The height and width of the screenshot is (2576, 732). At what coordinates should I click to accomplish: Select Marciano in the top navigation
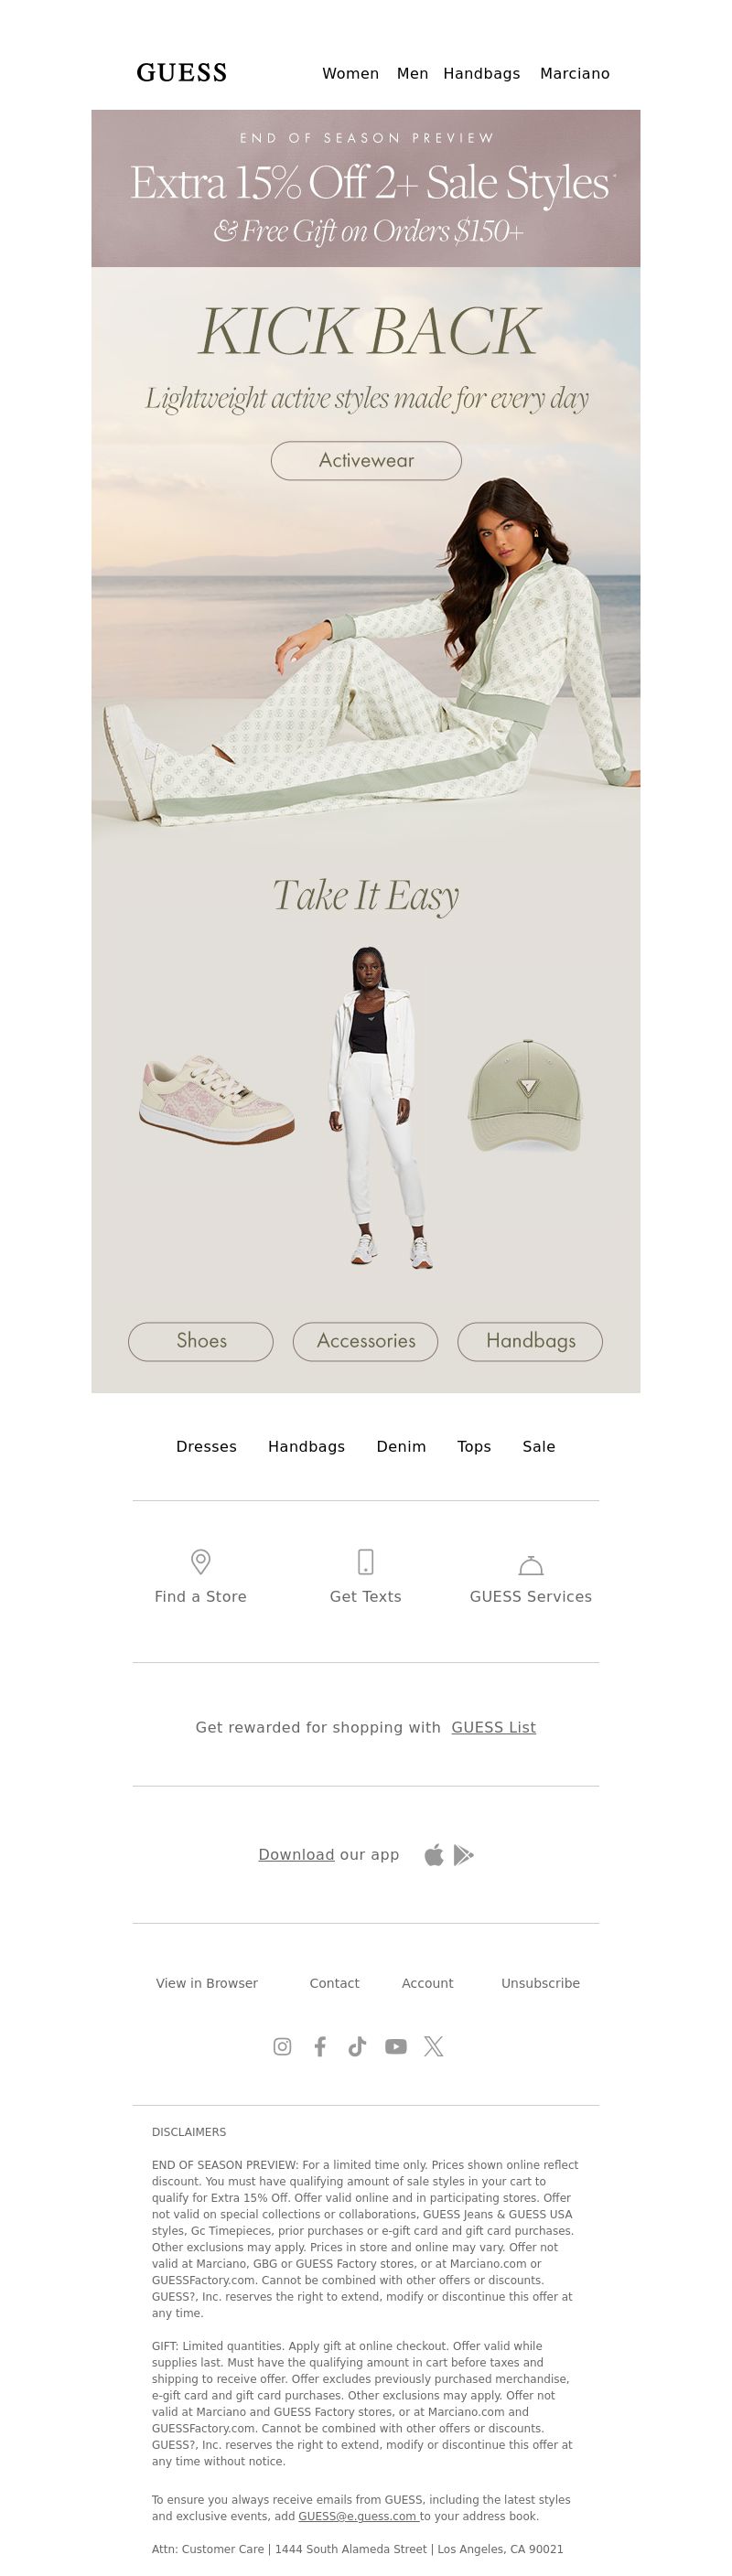click(575, 73)
